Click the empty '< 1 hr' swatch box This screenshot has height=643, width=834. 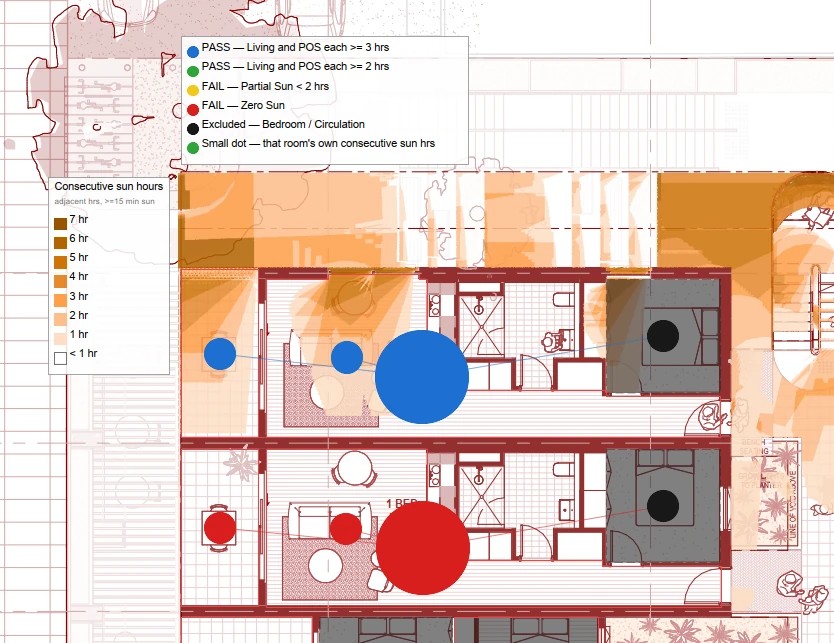[x=60, y=358]
